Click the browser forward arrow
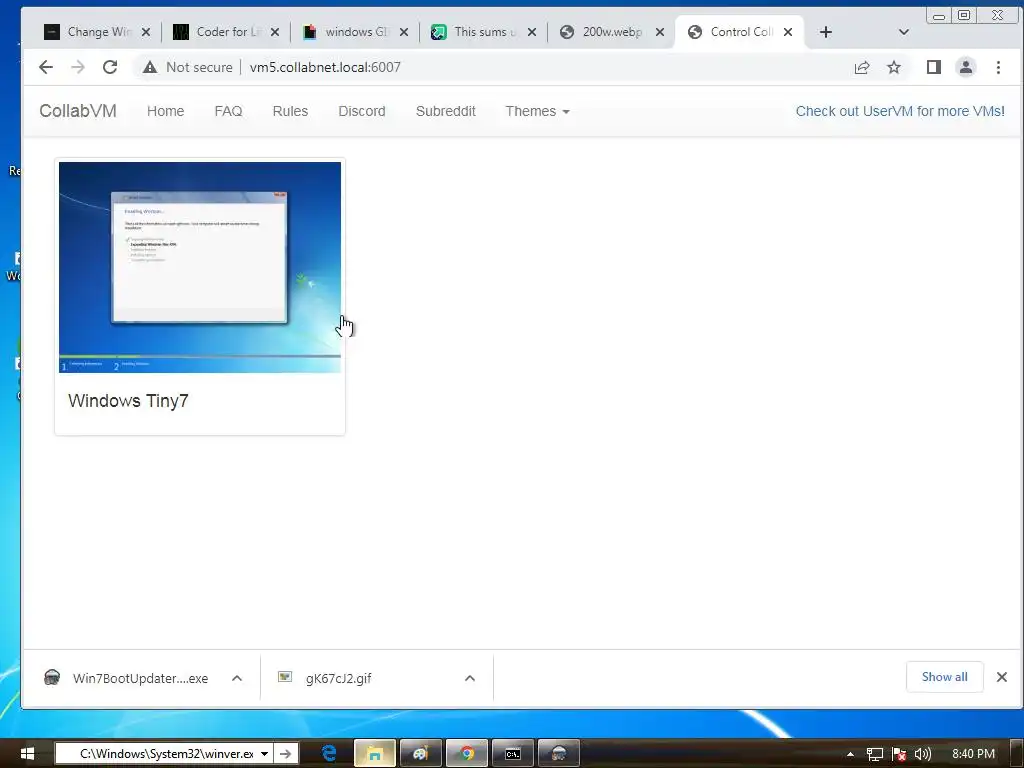 pyautogui.click(x=78, y=67)
